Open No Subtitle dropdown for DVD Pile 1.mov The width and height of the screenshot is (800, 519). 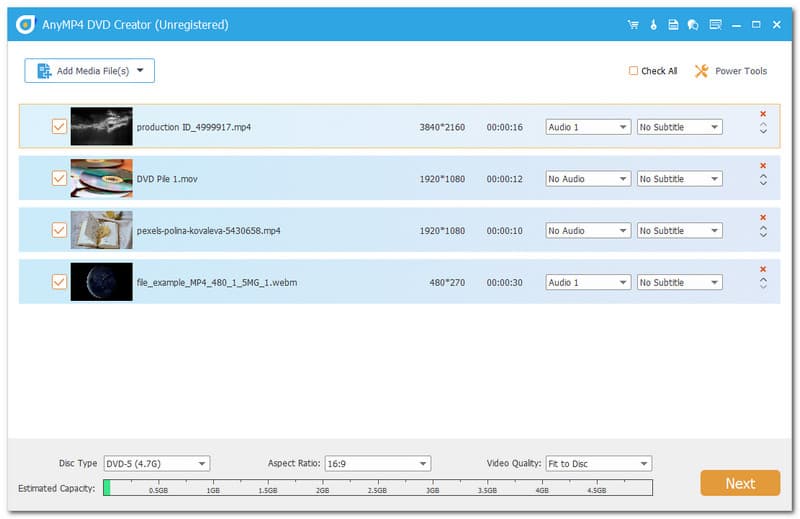coord(679,179)
